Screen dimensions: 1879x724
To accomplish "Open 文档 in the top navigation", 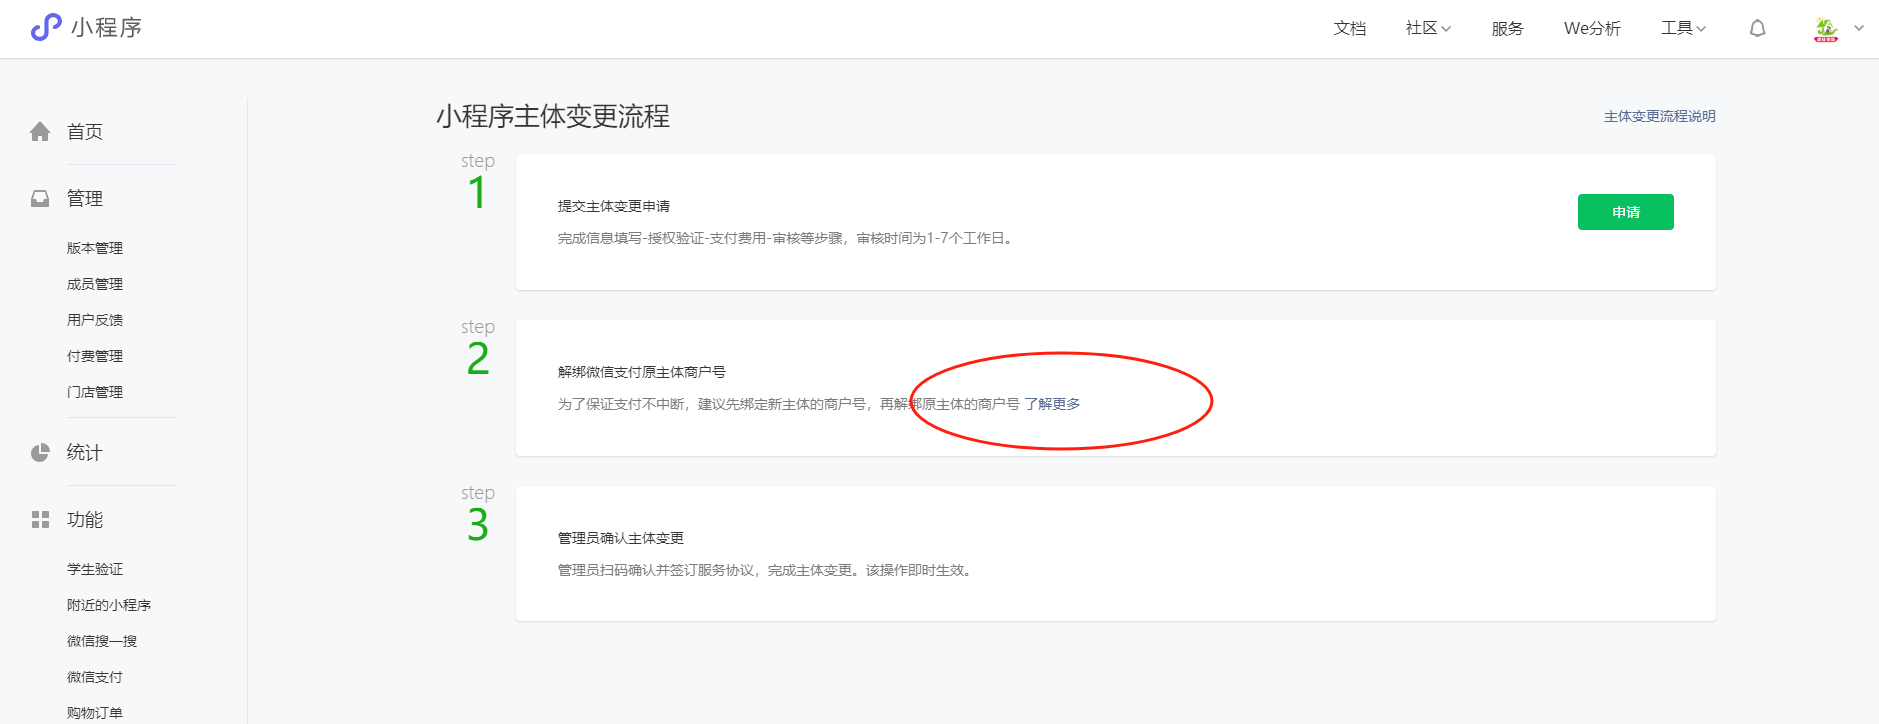I will coord(1350,28).
